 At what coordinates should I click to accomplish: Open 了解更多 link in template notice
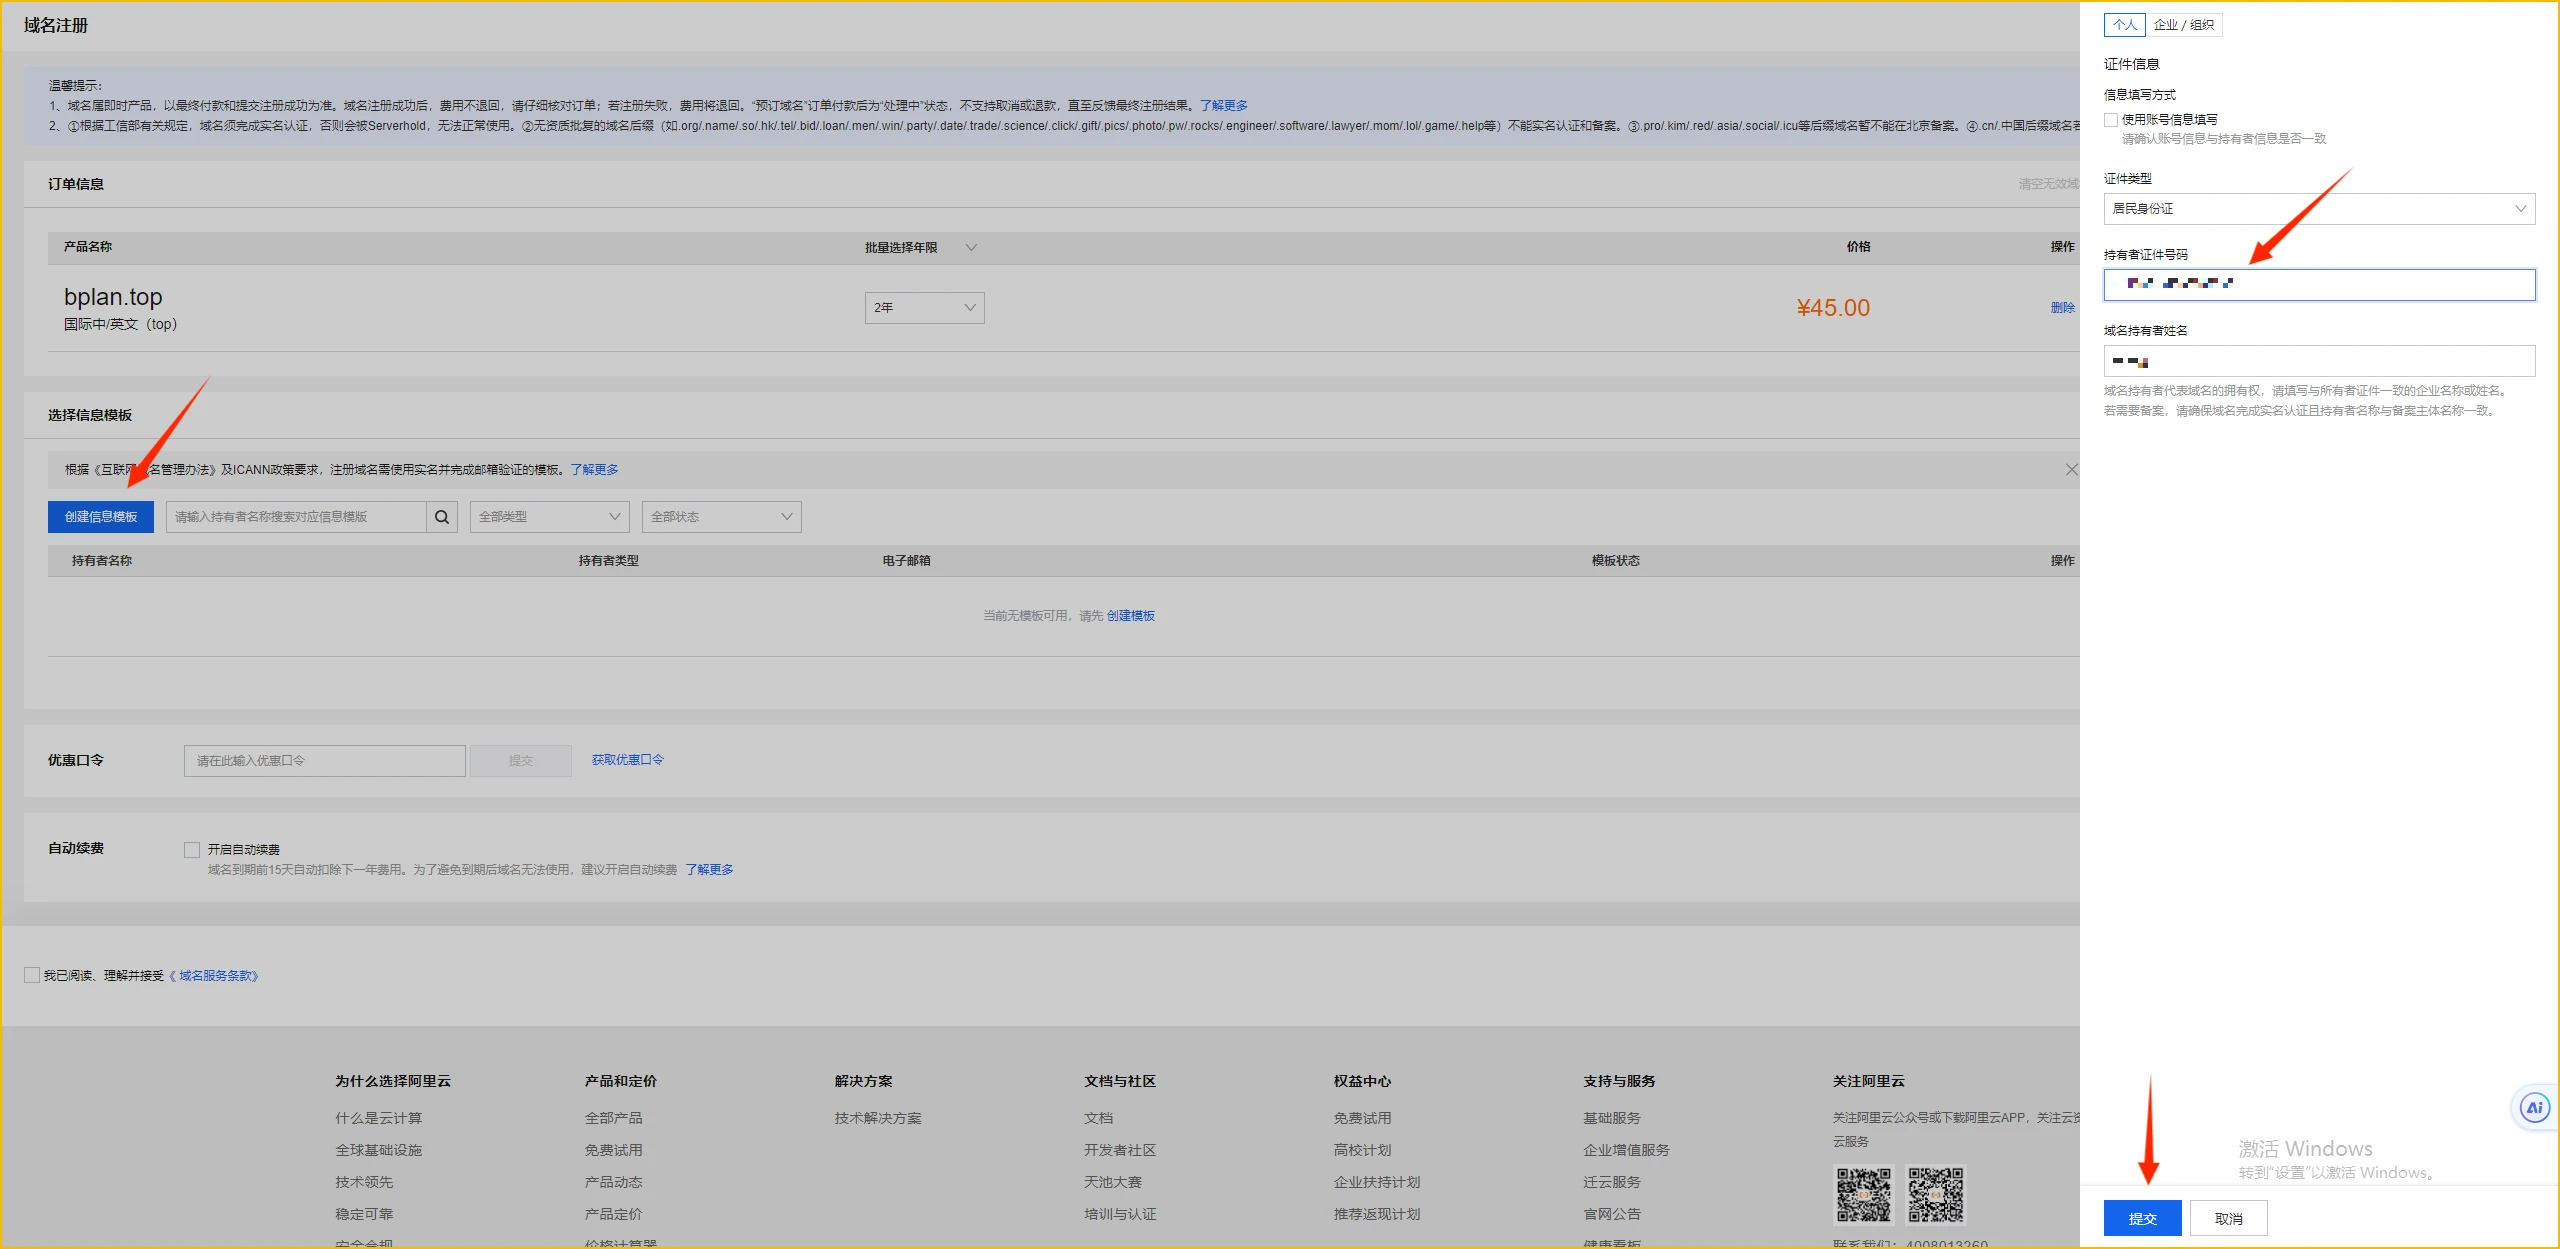click(x=594, y=470)
